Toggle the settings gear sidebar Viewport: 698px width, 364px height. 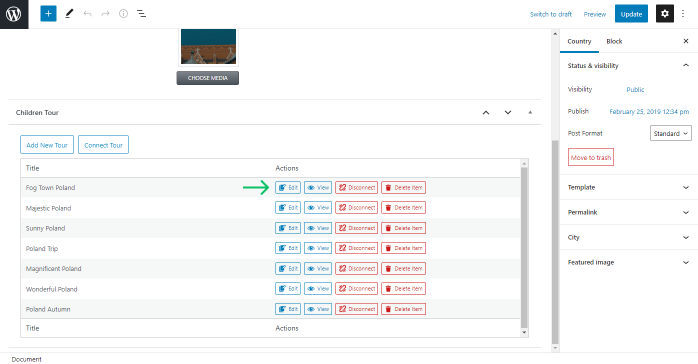click(x=665, y=14)
